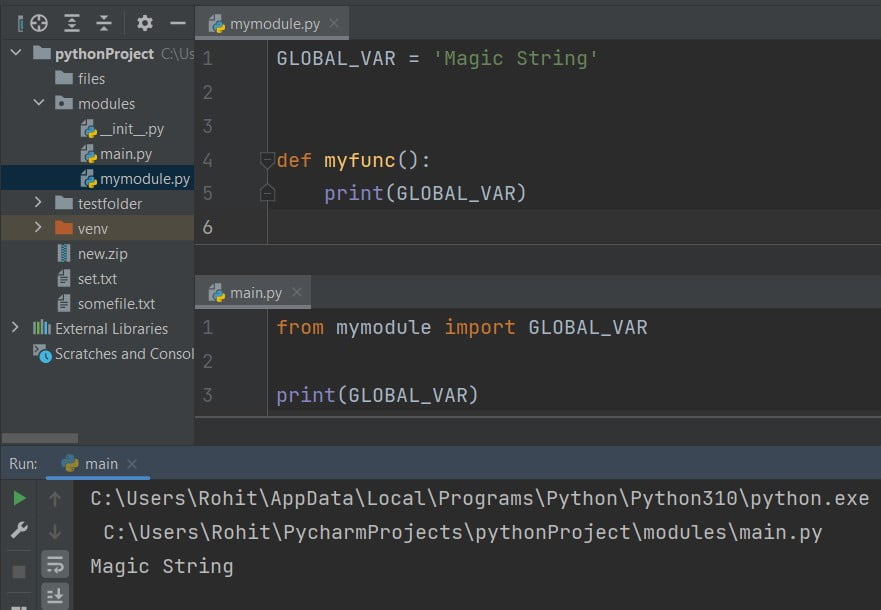Screen dimensions: 881x610
Task: Click the up-arrow navigation icon in run panel
Action: click(55, 497)
